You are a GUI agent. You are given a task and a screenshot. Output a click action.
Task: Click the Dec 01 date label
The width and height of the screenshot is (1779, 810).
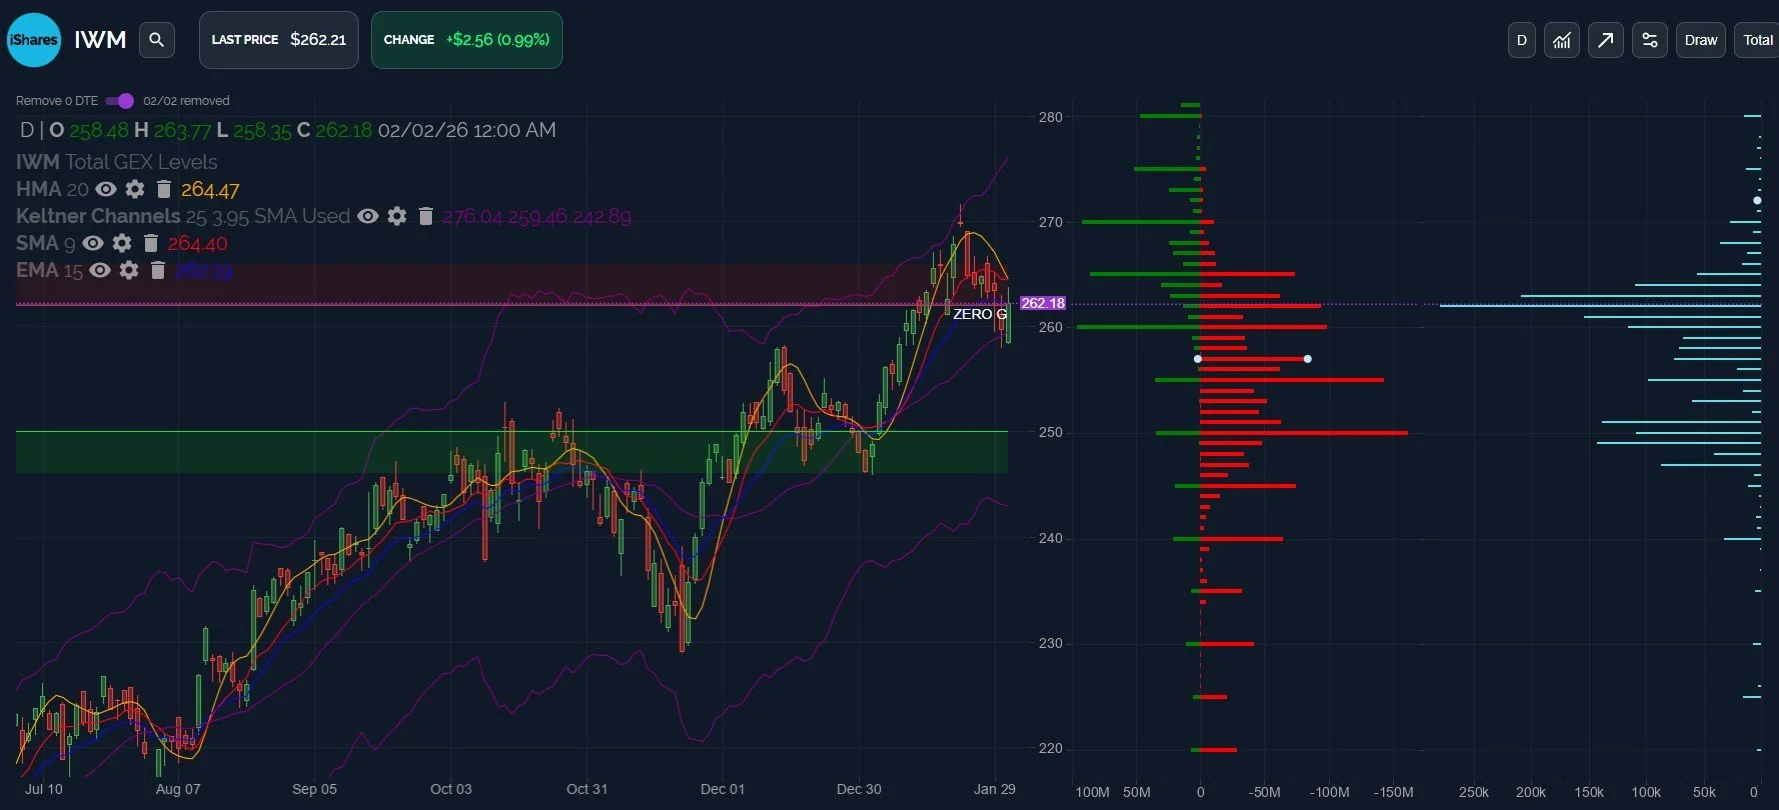click(x=723, y=789)
